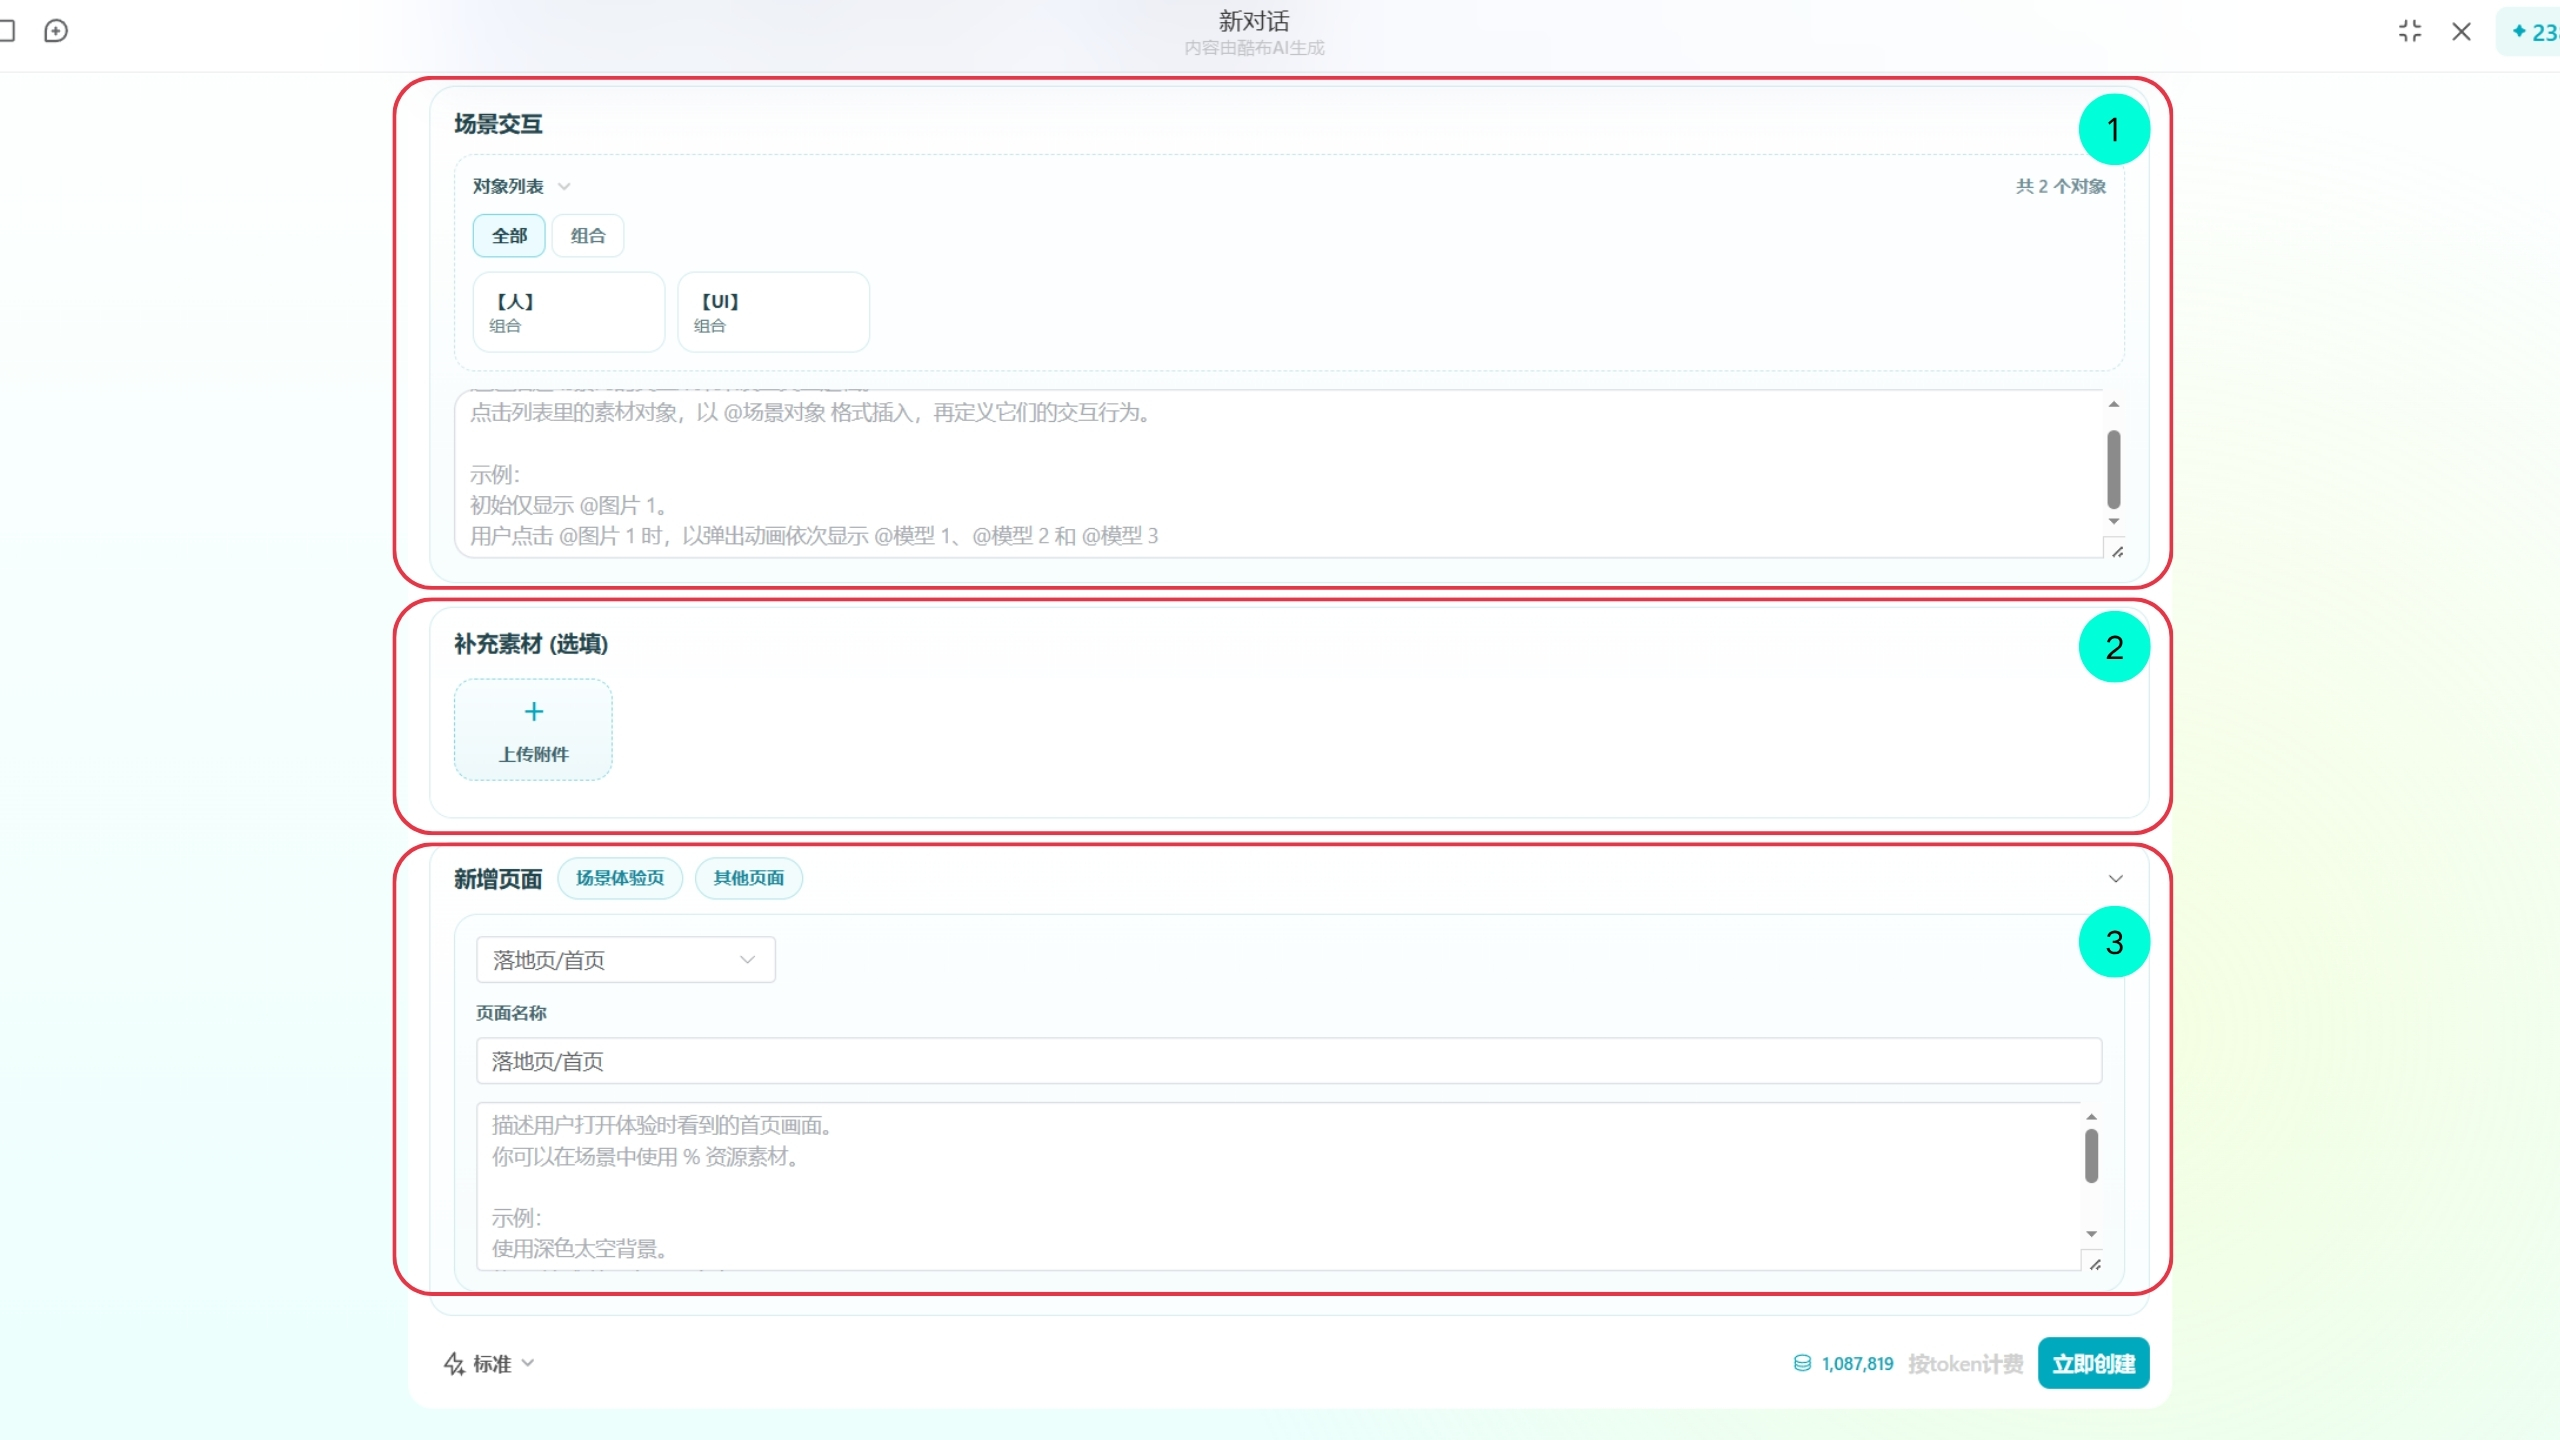Click the scene interaction textarea scrollbar thumb
Viewport: 2560px width, 1440px height.
pos(2114,469)
